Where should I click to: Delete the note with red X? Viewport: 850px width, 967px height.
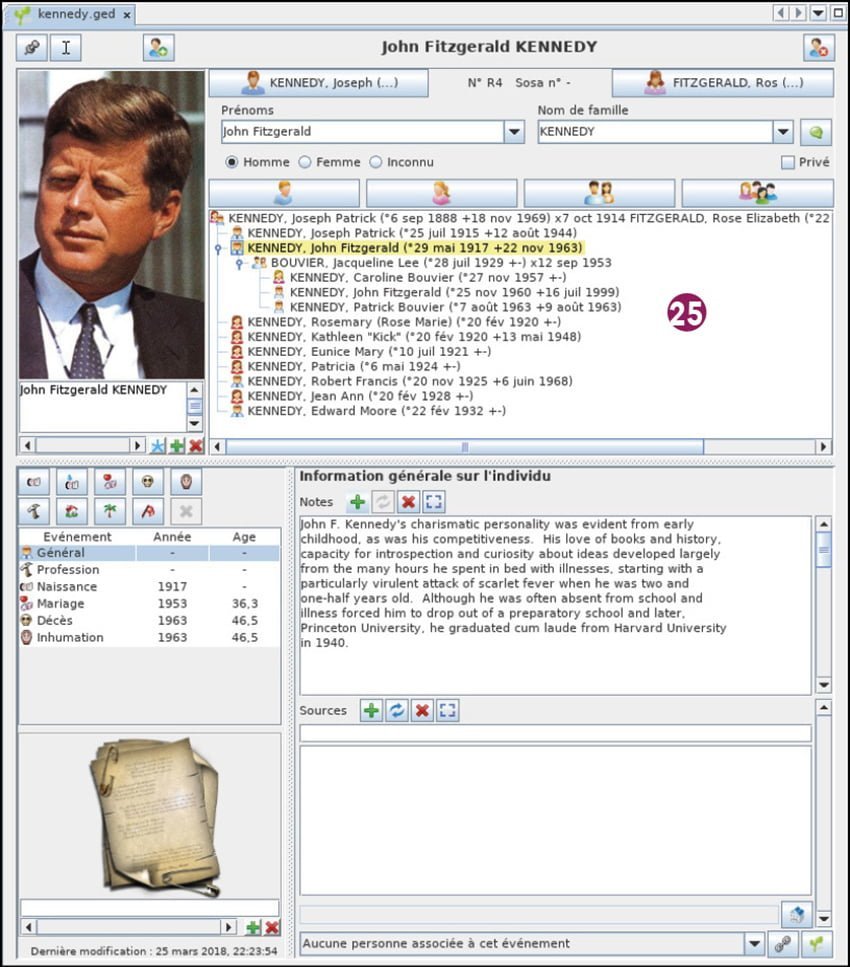pyautogui.click(x=407, y=502)
